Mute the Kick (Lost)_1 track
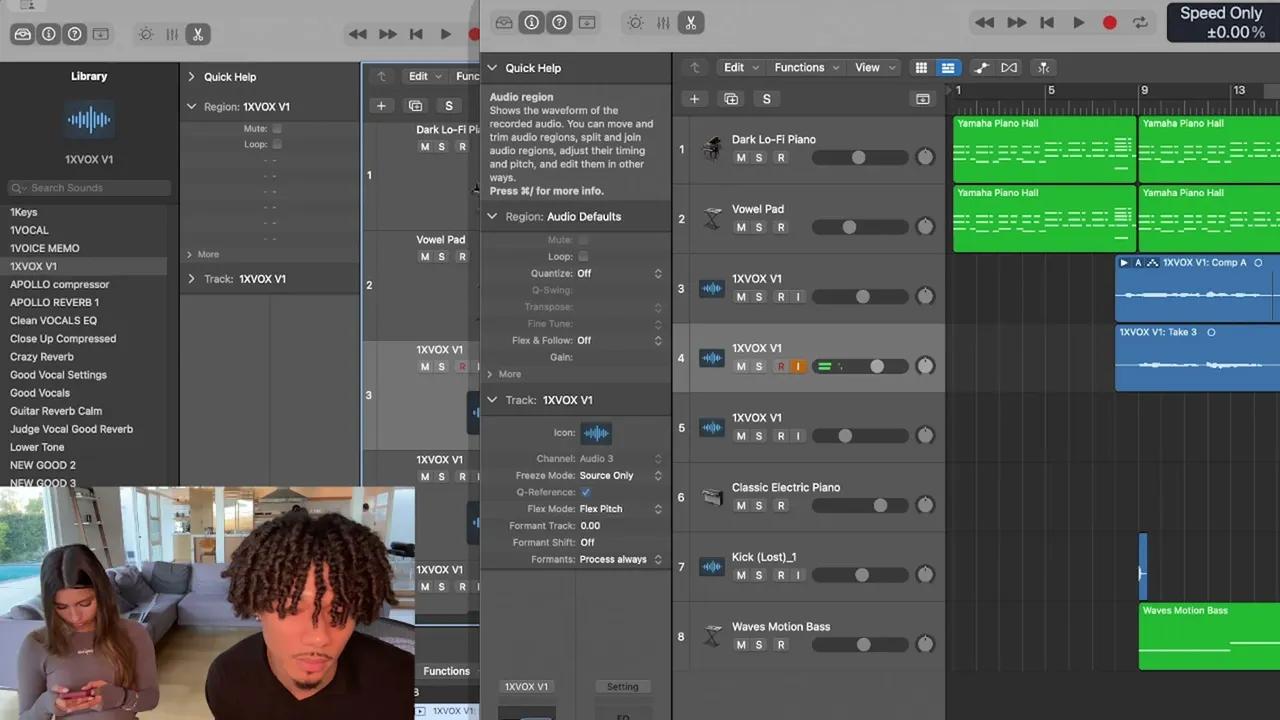This screenshot has width=1280, height=720. [741, 575]
